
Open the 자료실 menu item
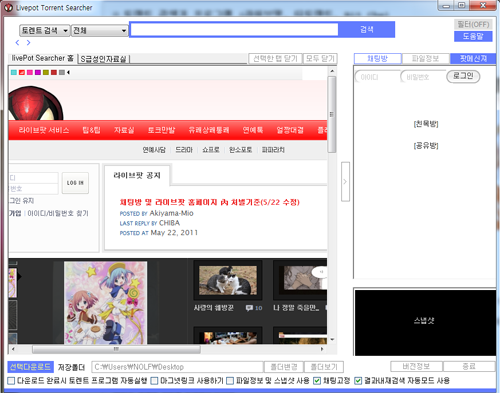point(124,130)
